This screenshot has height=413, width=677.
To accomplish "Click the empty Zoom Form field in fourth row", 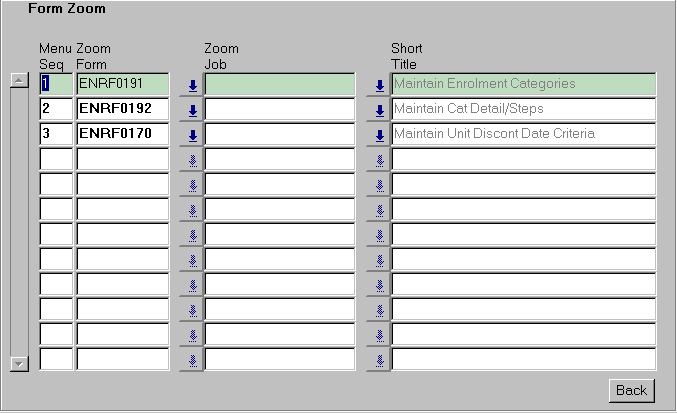I will 122,159.
